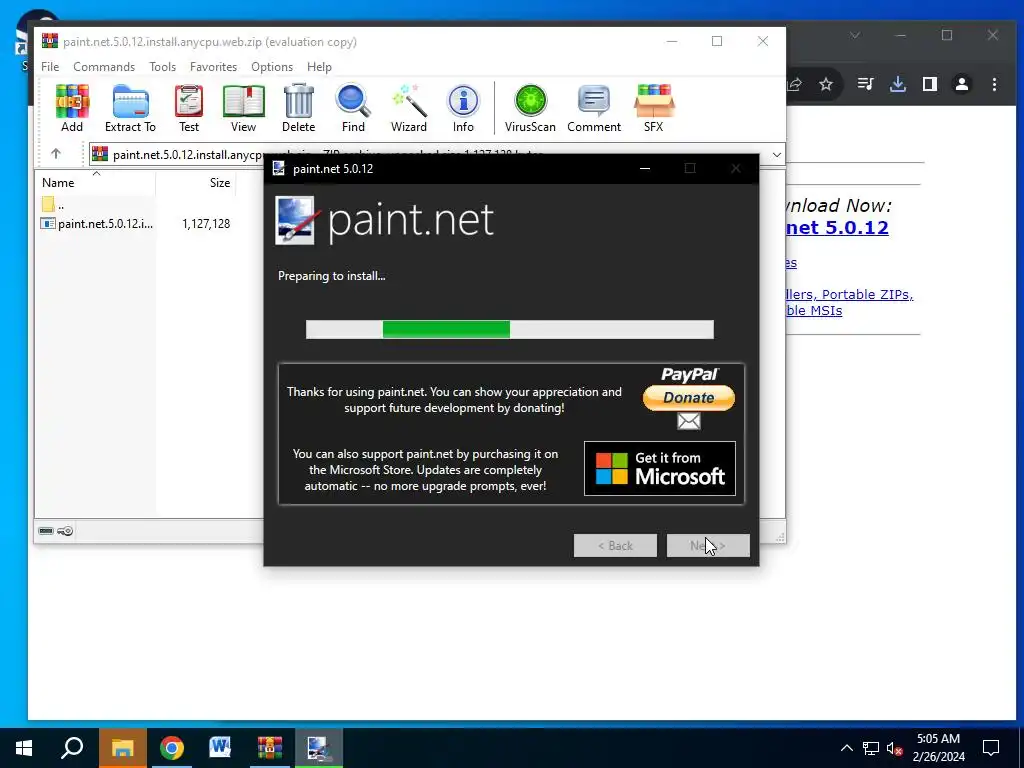Viewport: 1024px width, 768px height.
Task: Open the Tools menu
Action: pyautogui.click(x=163, y=67)
